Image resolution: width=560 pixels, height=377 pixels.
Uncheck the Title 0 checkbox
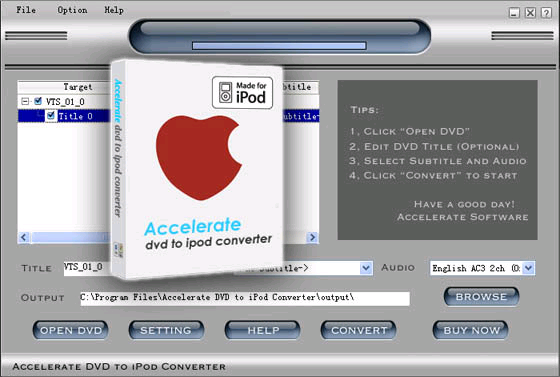click(x=51, y=116)
